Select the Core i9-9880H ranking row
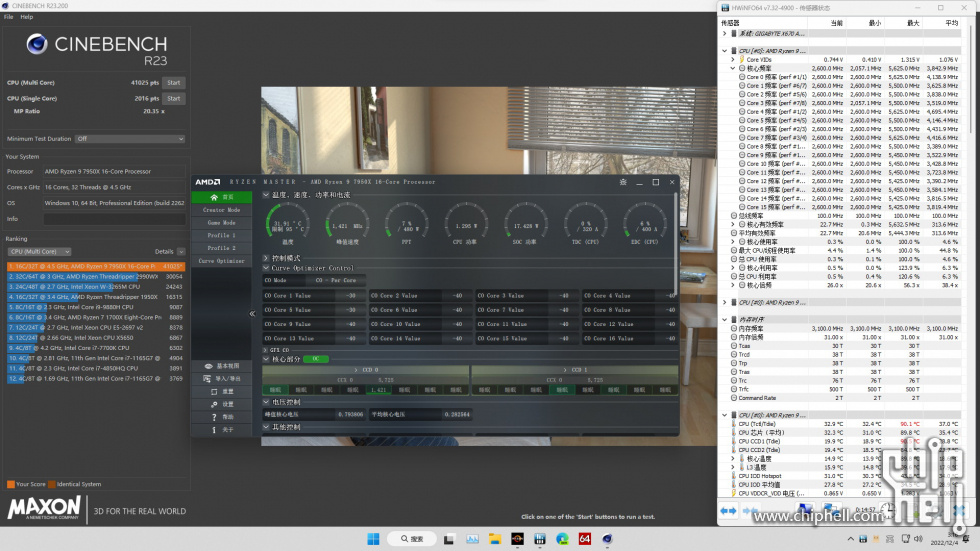Image resolution: width=980 pixels, height=551 pixels. pyautogui.click(x=96, y=307)
